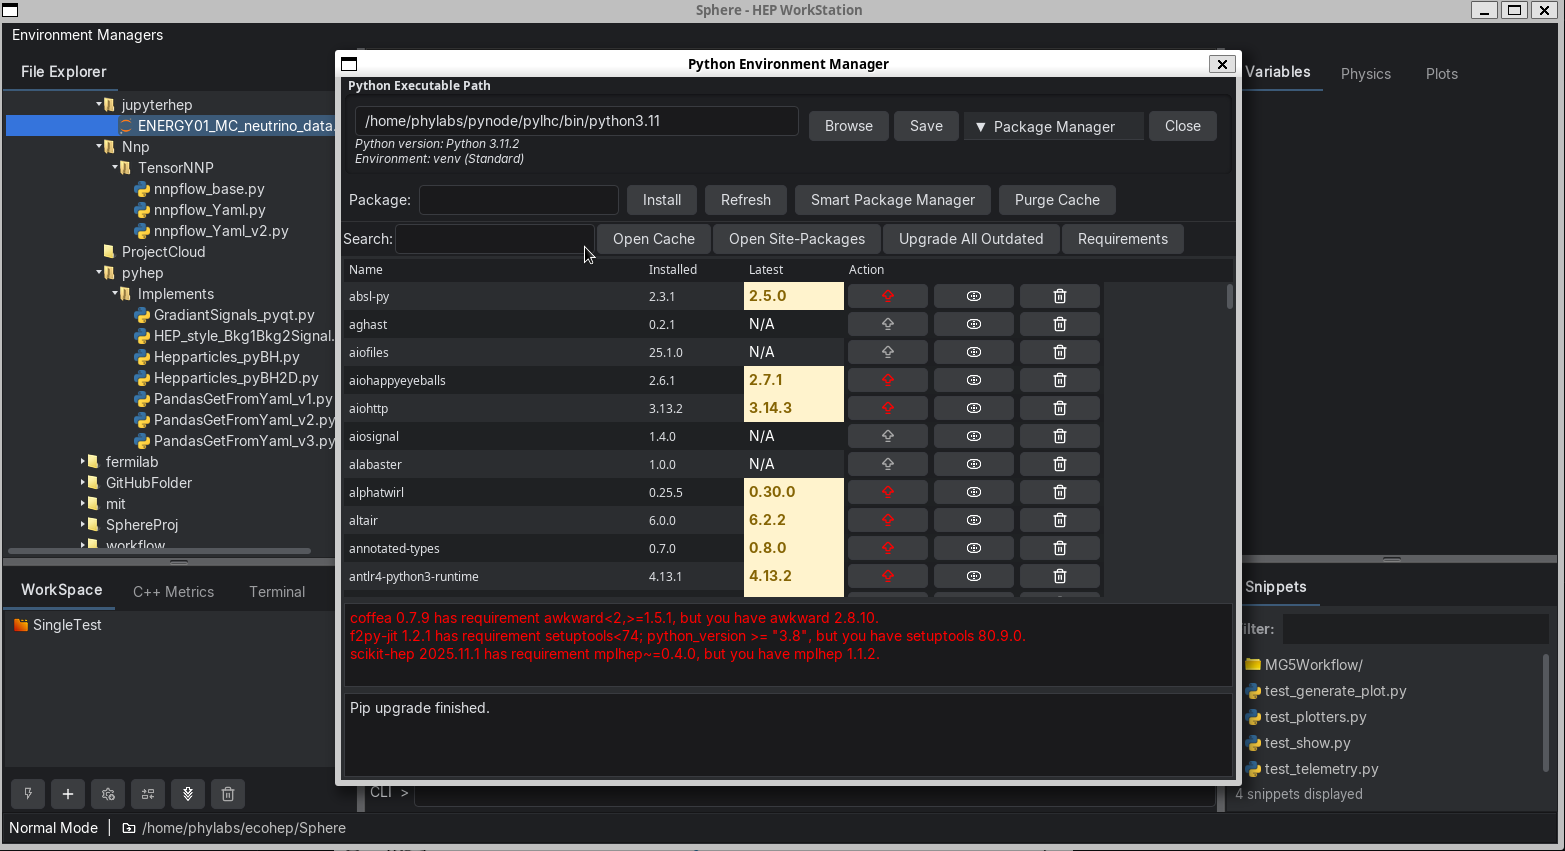Viewport: 1565px width, 851px height.
Task: Expand the fermilab folder
Action: pos(83,461)
